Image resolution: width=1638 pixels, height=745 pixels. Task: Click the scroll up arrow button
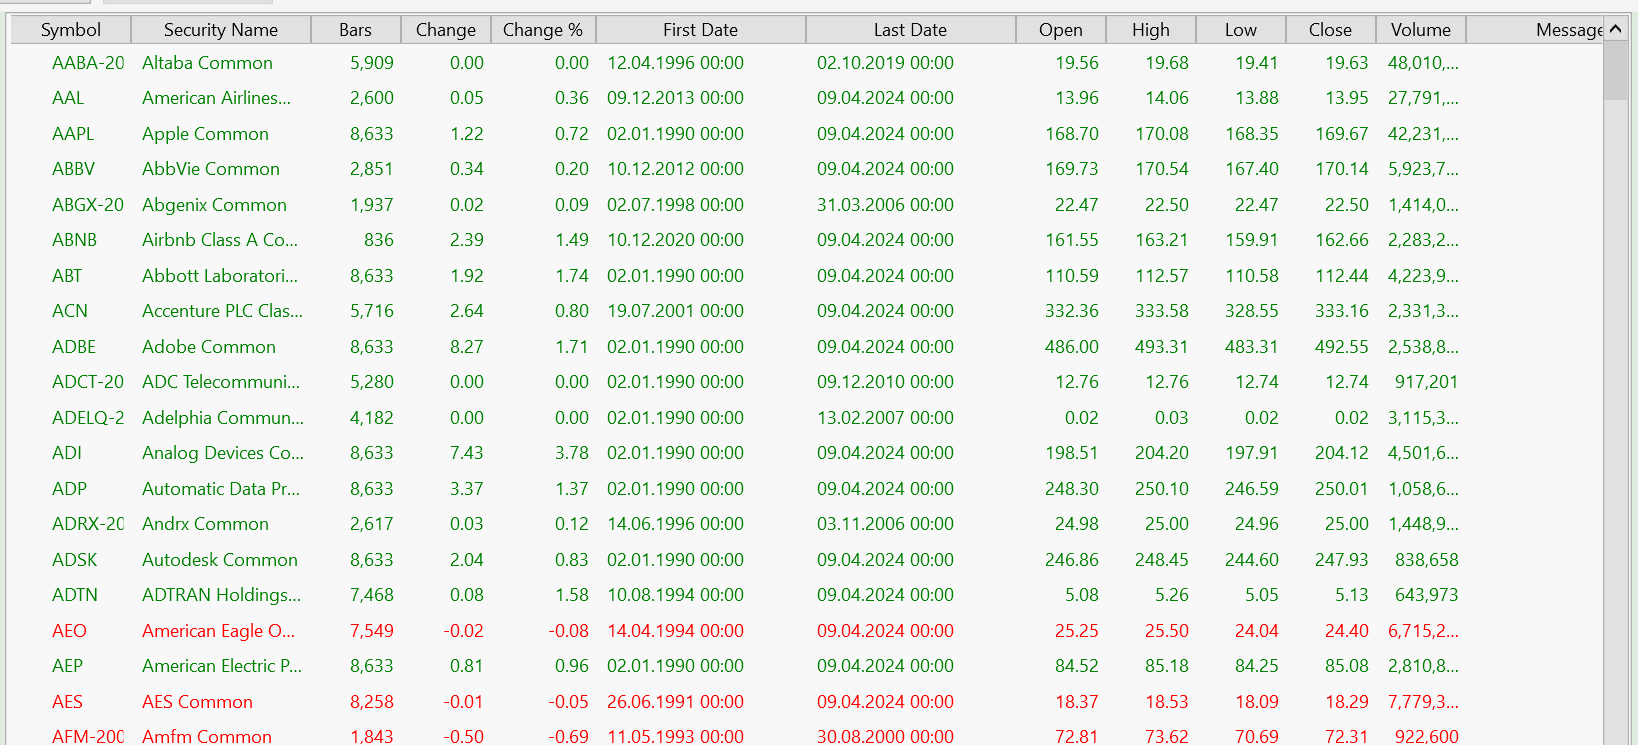(1615, 29)
